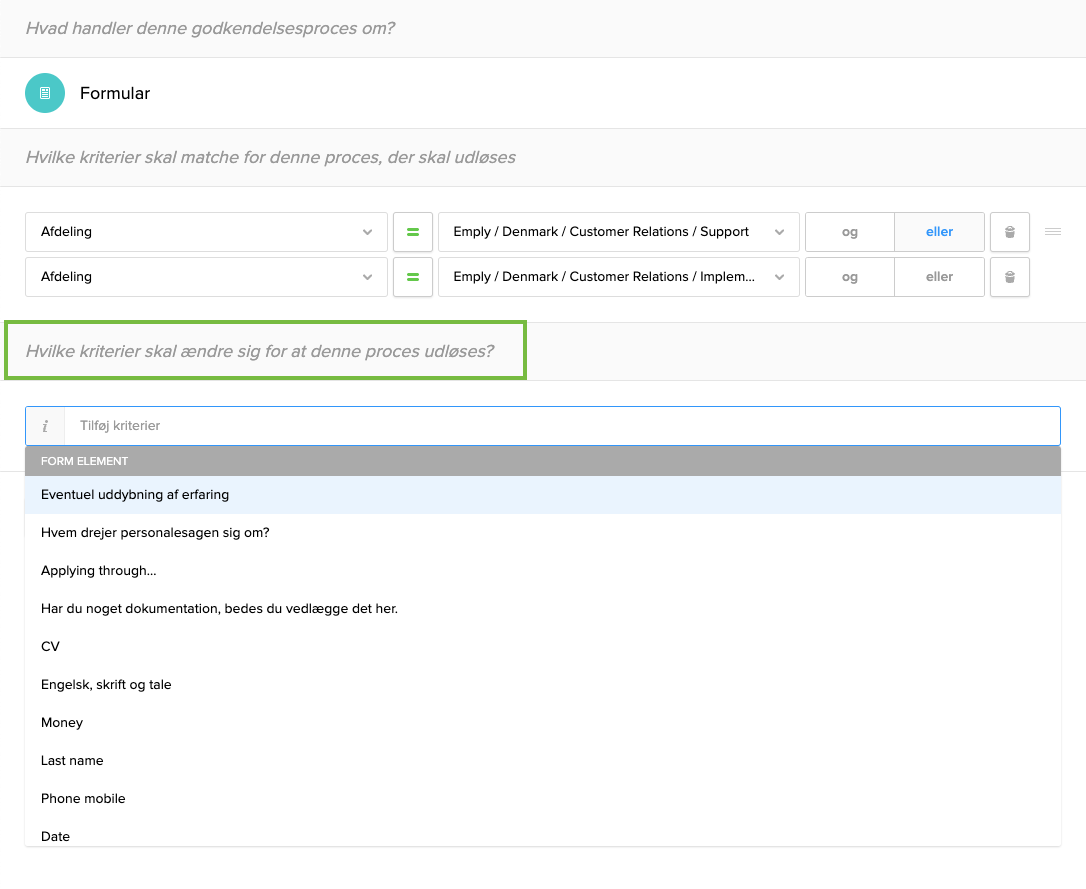The width and height of the screenshot is (1086, 889).
Task: Click 'eller' on the second criterion row
Action: [939, 277]
